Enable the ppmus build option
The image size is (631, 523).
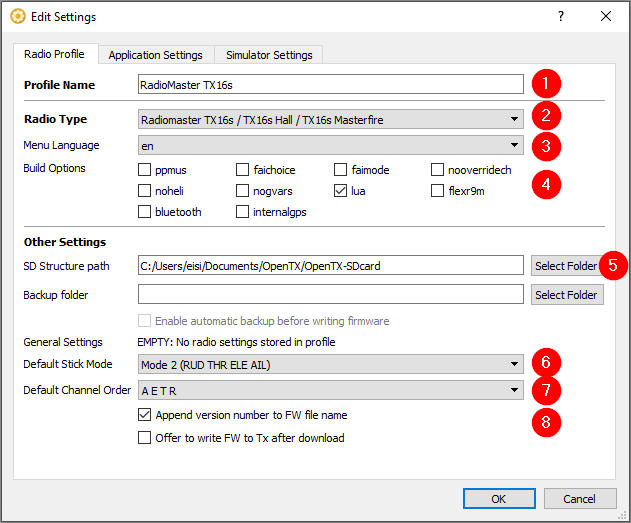(x=144, y=170)
